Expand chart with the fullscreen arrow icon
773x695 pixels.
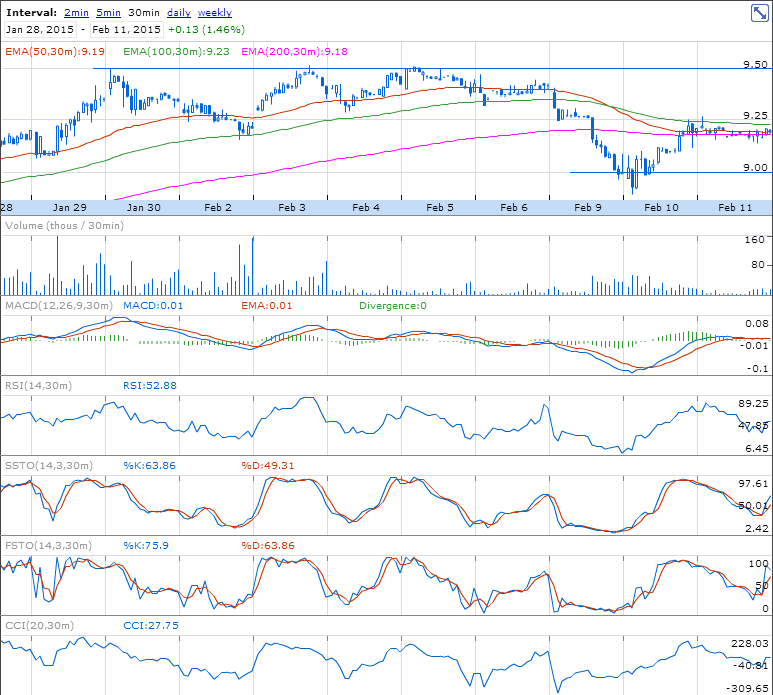pyautogui.click(x=759, y=13)
